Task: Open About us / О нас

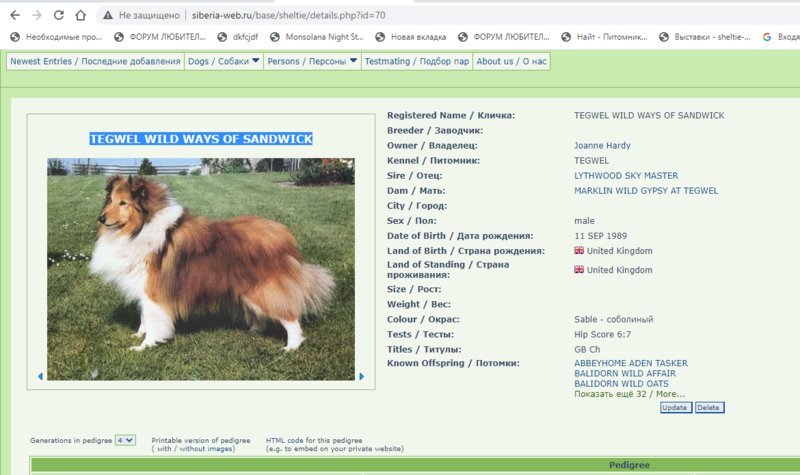Action: (x=511, y=61)
